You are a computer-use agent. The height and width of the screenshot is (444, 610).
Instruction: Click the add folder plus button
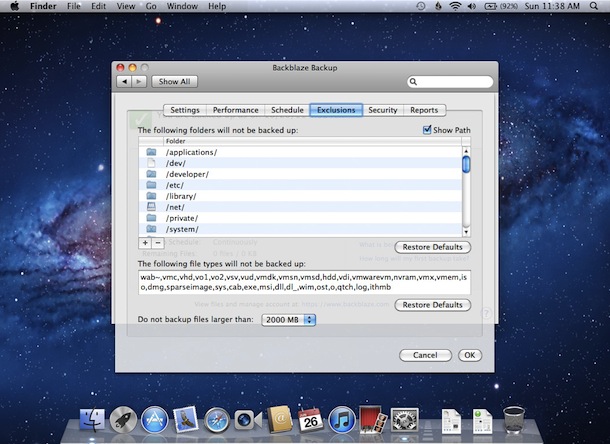click(145, 242)
